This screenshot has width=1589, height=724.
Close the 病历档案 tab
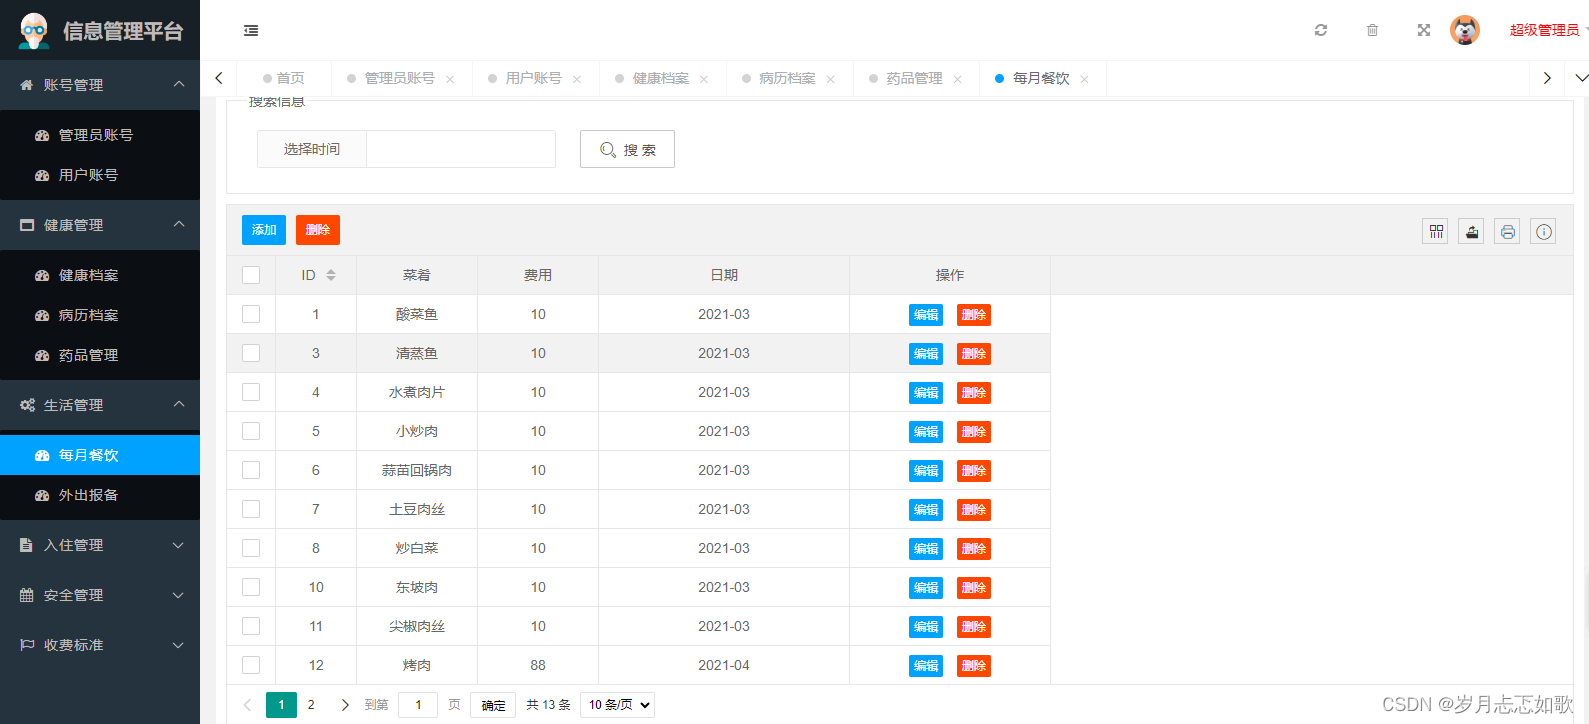coord(831,79)
